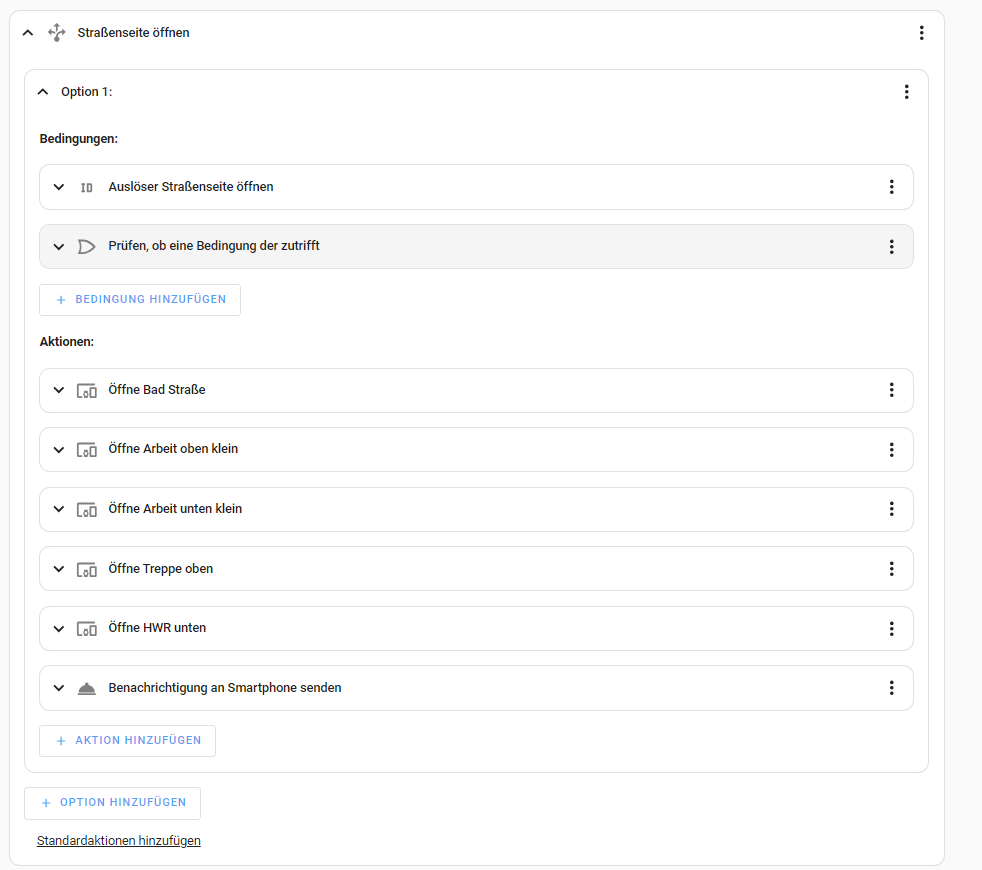Screen dimensions: 982x870
Task: Click Aktion hinzufügen button
Action: coord(127,741)
